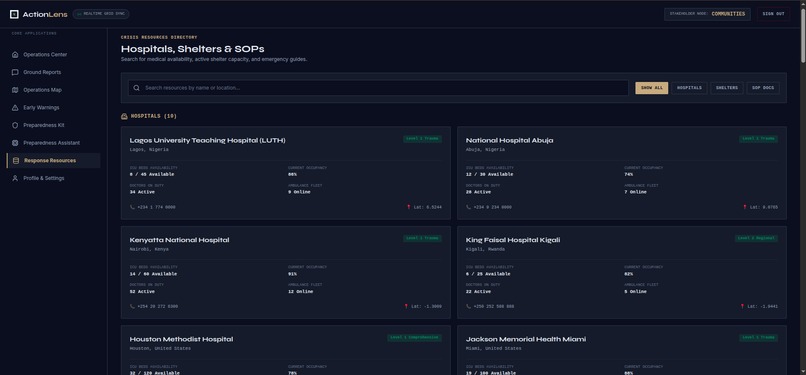Select the Show All filter
806x375 pixels.
[x=652, y=88]
